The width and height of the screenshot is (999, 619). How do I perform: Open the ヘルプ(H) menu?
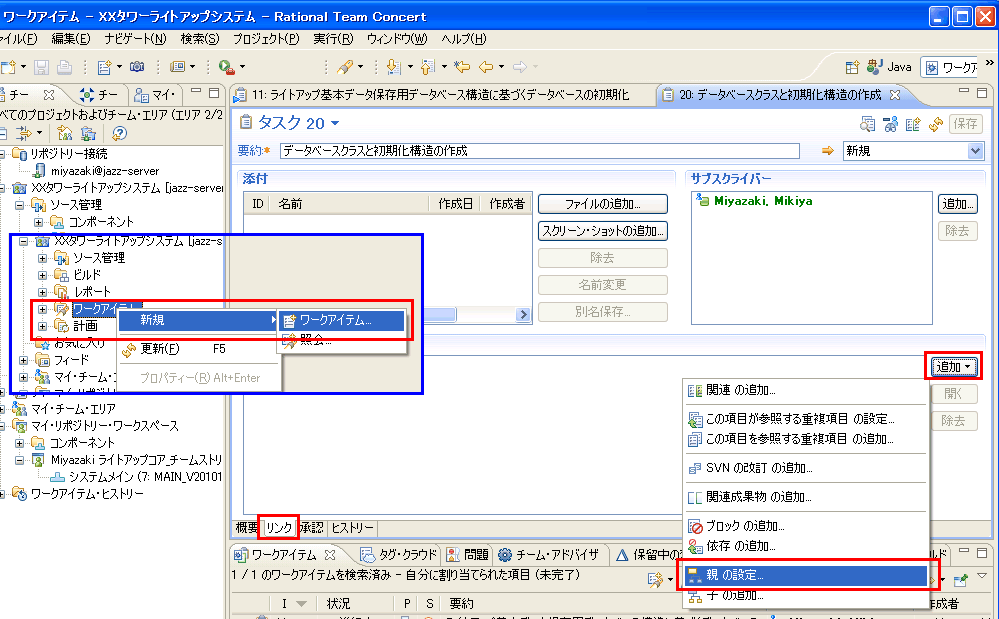(x=463, y=39)
